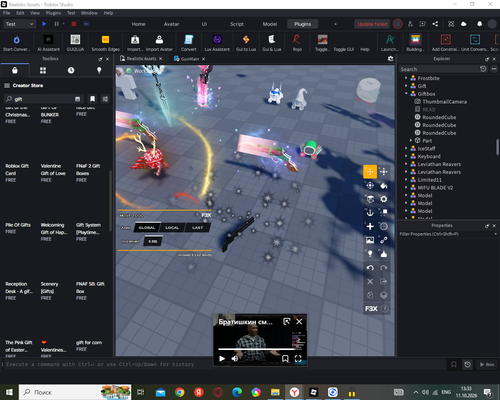The image size is (500, 400).
Task: Choose the F3X lighting bulb tool
Action: click(x=370, y=254)
